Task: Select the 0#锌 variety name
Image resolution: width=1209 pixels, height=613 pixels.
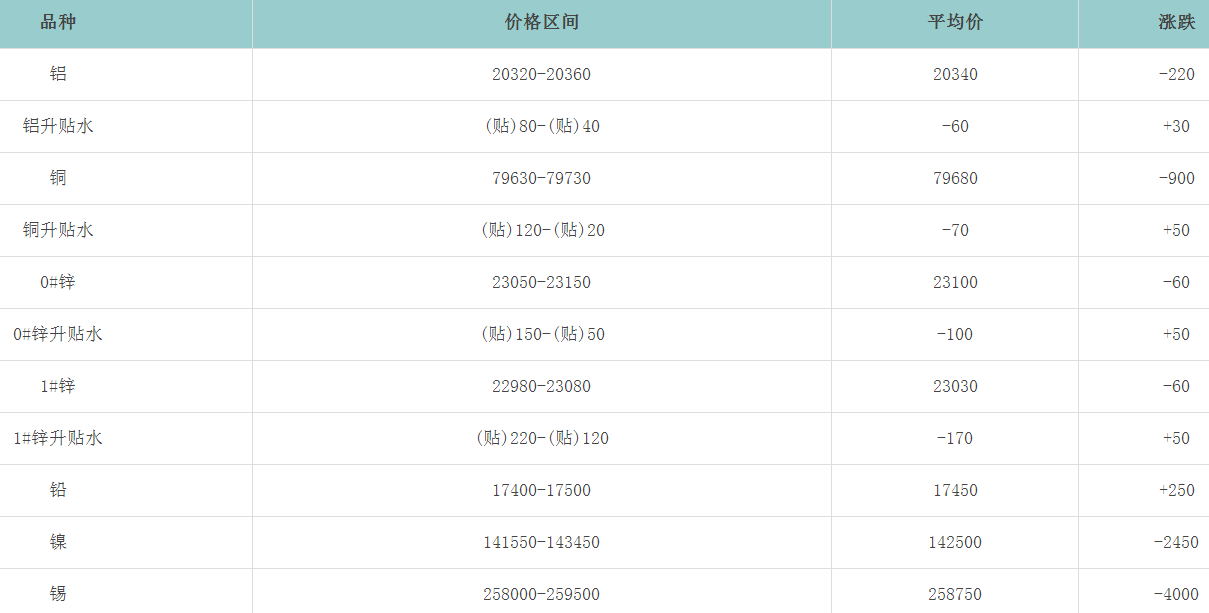Action: click(x=58, y=282)
